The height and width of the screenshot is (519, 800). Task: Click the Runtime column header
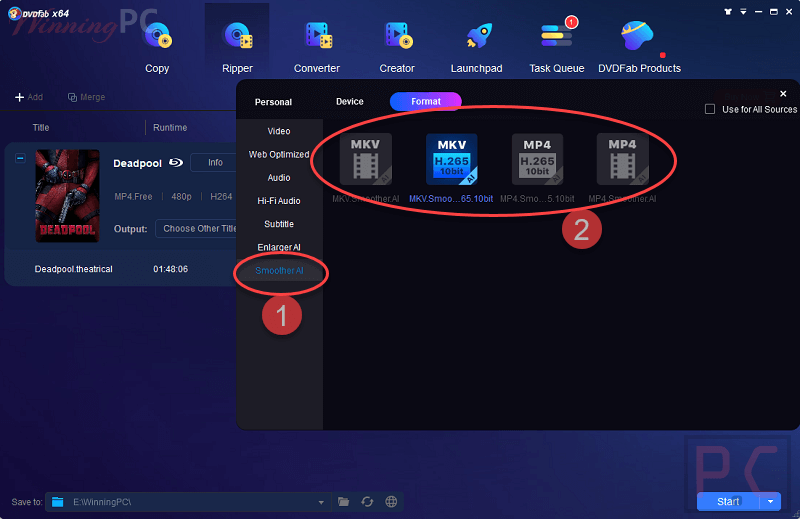pos(170,128)
